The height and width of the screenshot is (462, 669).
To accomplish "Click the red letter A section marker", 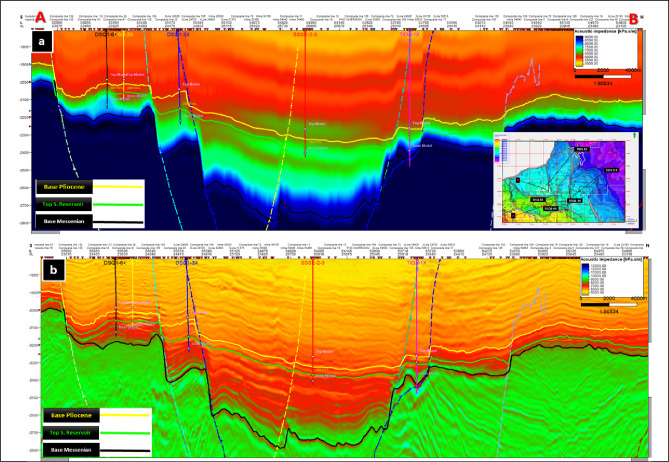I will click(x=41, y=17).
